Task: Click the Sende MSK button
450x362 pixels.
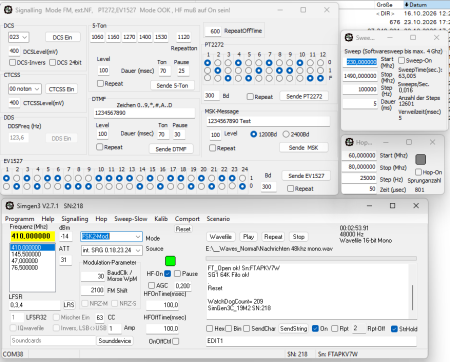Action: [x=304, y=147]
